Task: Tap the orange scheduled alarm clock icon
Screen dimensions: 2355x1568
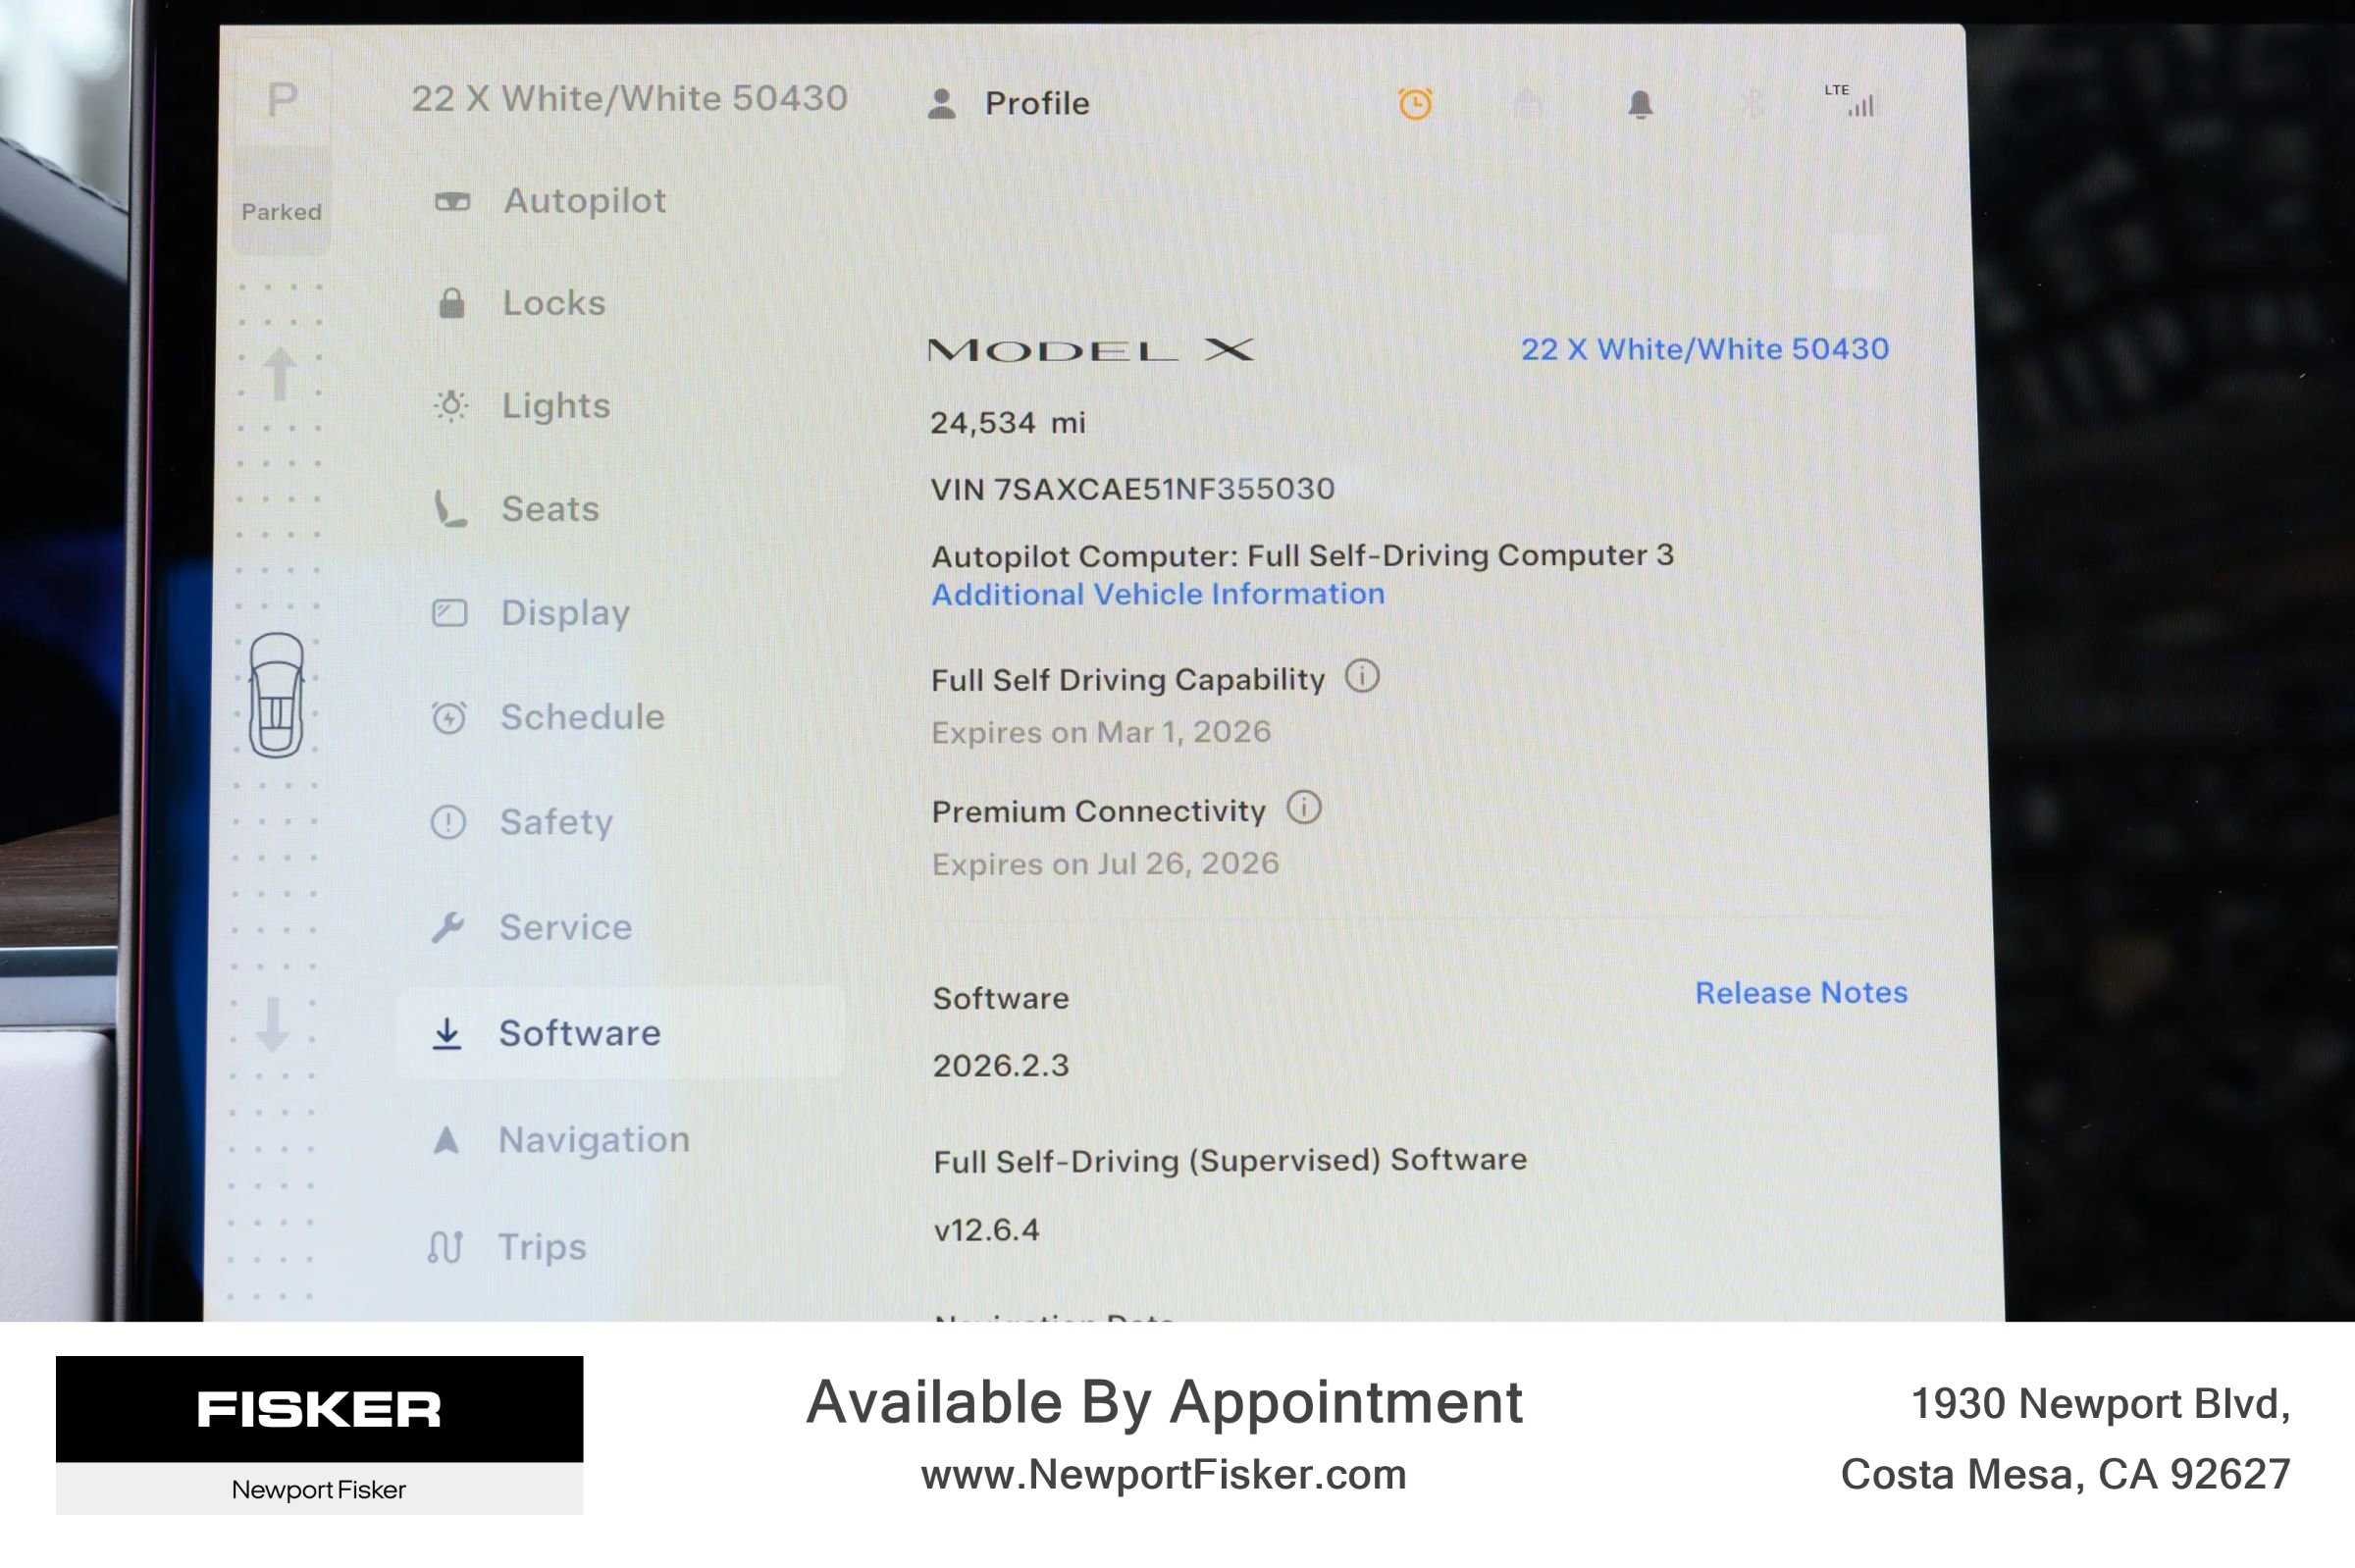Action: (x=1415, y=103)
